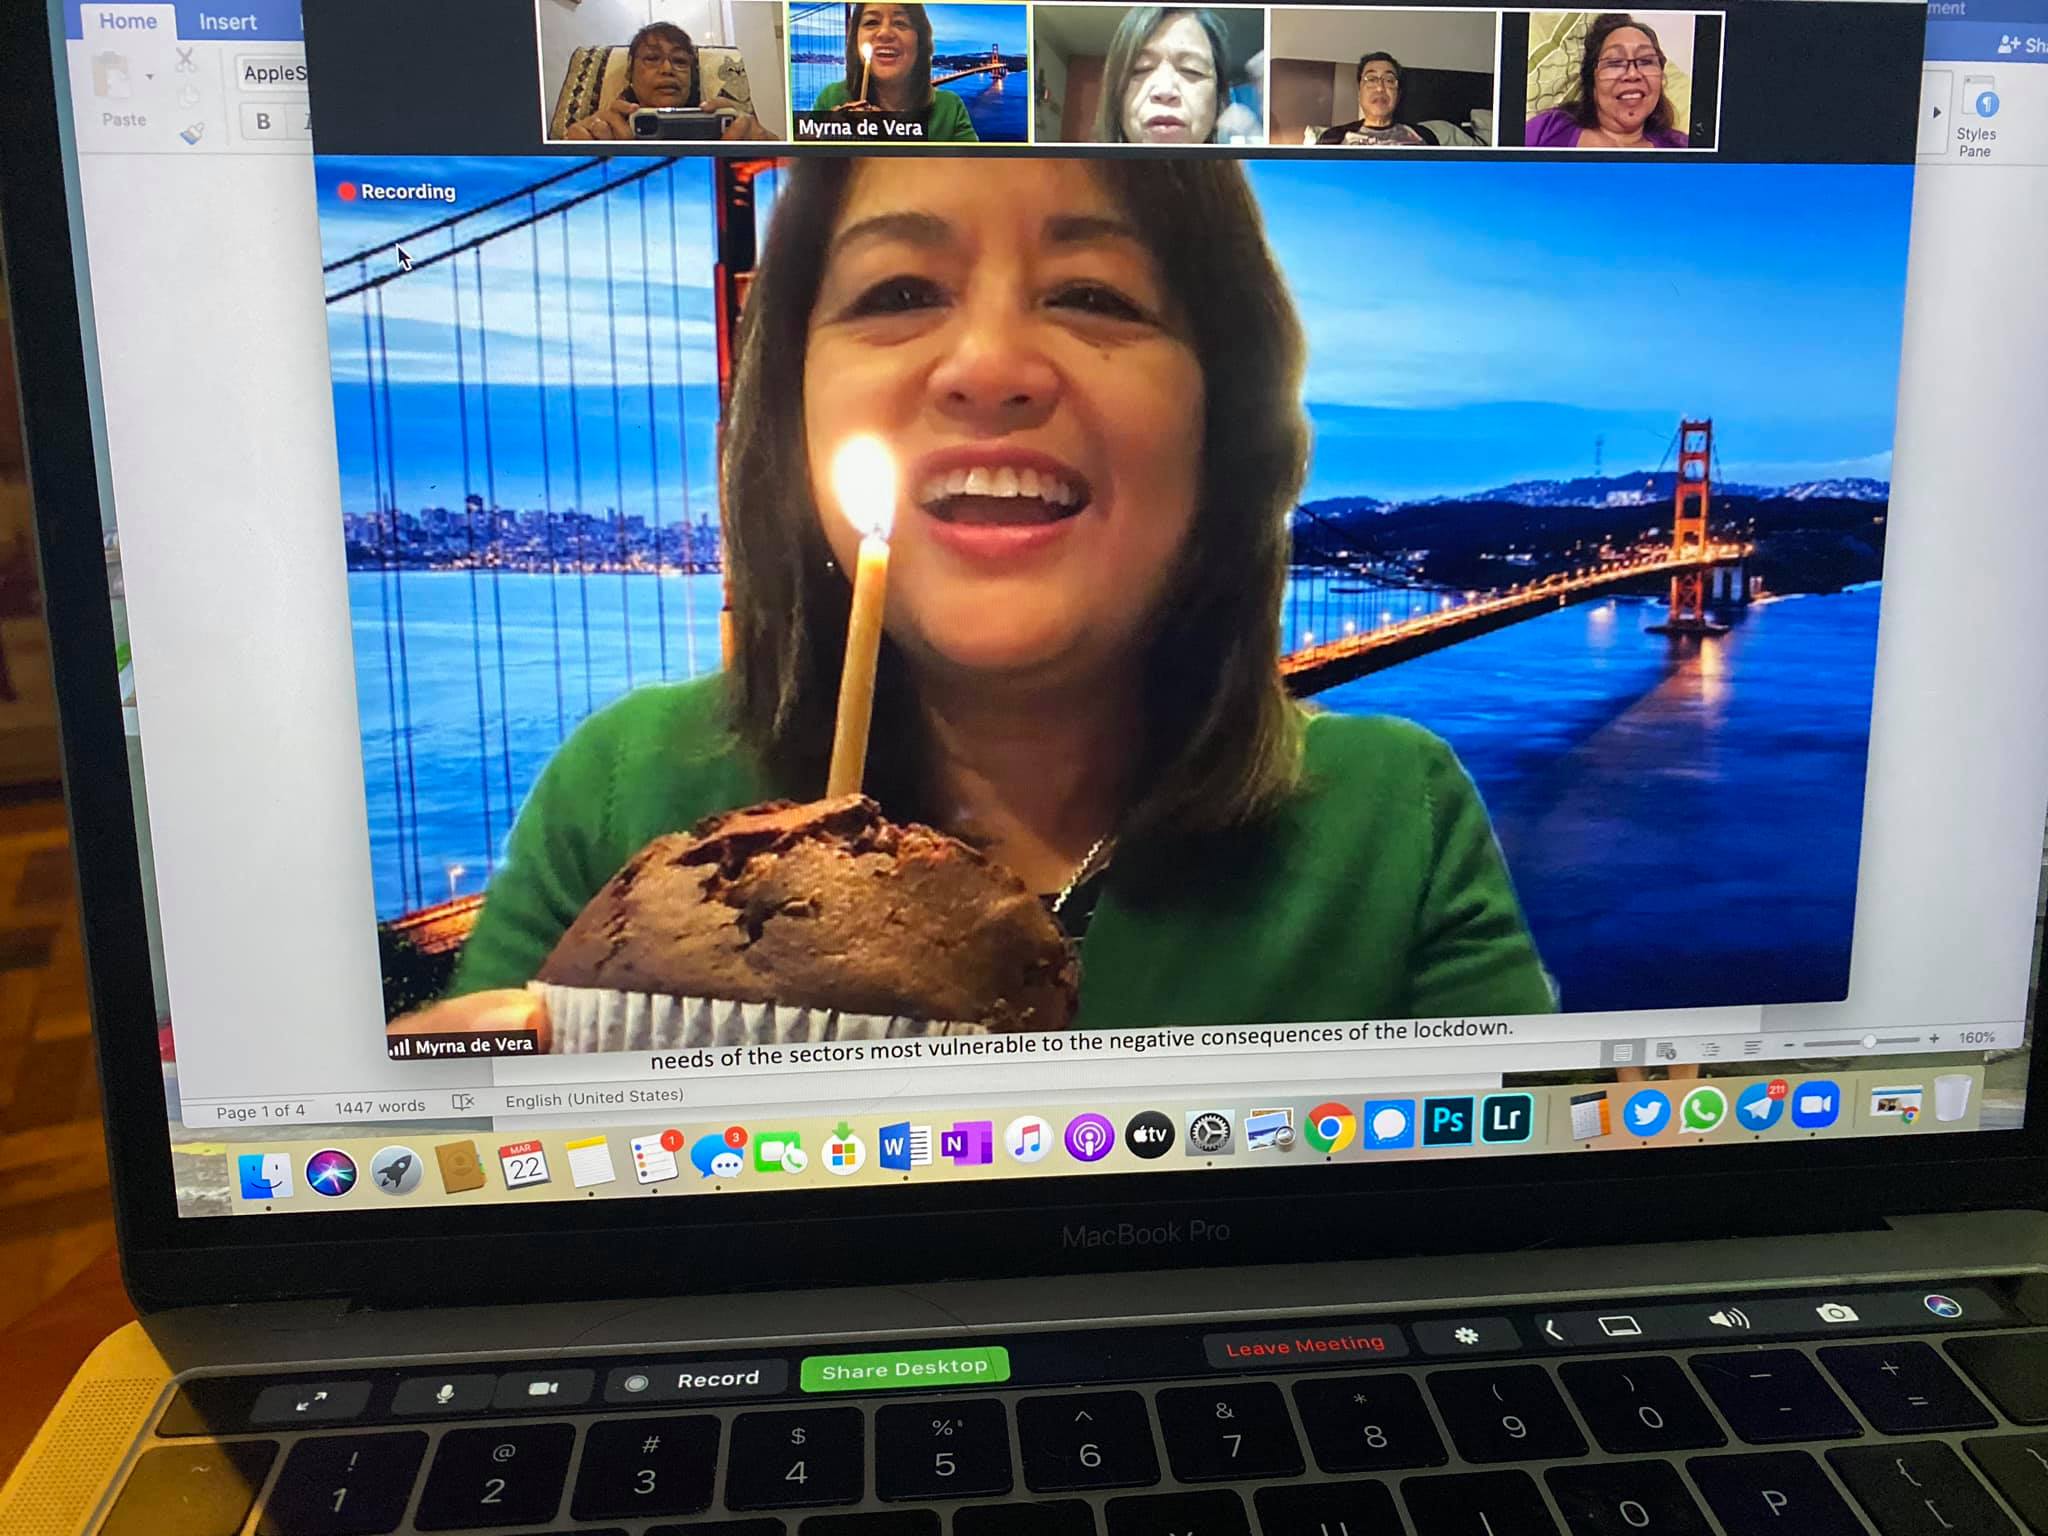Screen dimensions: 2048x1536
Task: Open WhatsApp in the Dock
Action: [1702, 1111]
